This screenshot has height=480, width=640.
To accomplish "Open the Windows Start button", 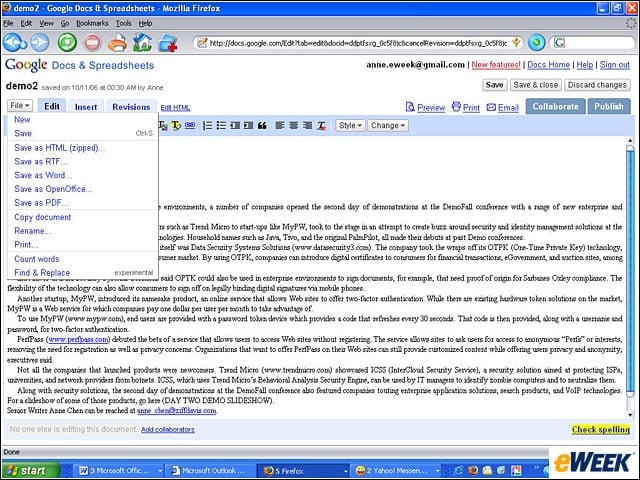I will (x=30, y=471).
